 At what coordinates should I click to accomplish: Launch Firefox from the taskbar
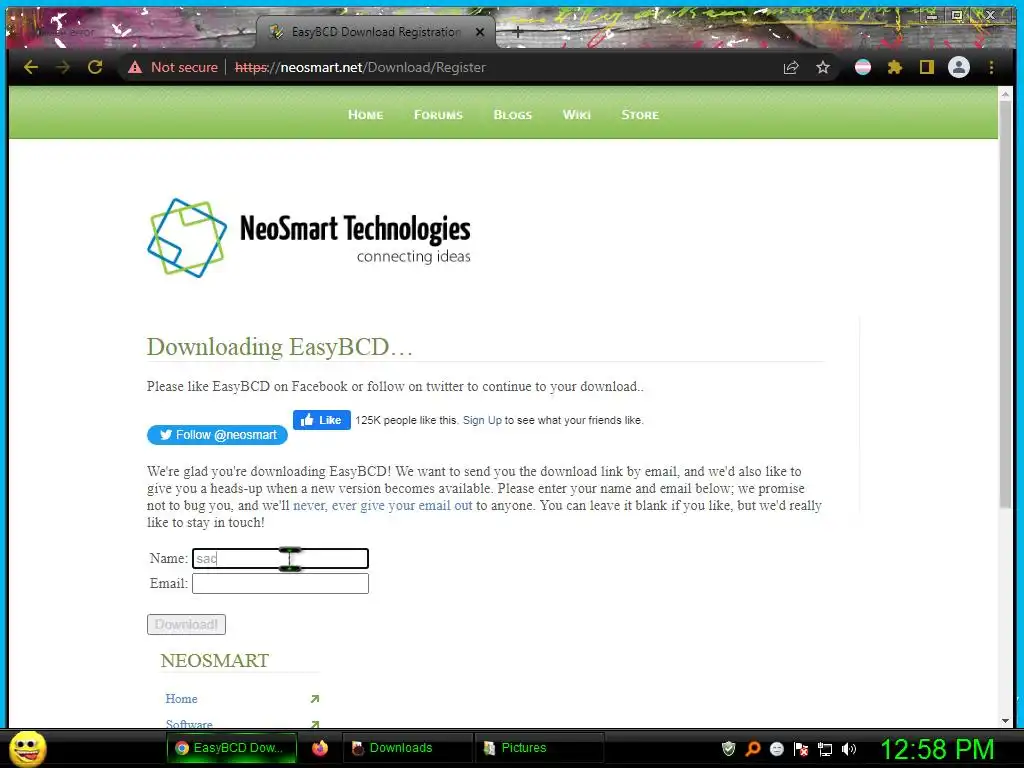(x=319, y=748)
